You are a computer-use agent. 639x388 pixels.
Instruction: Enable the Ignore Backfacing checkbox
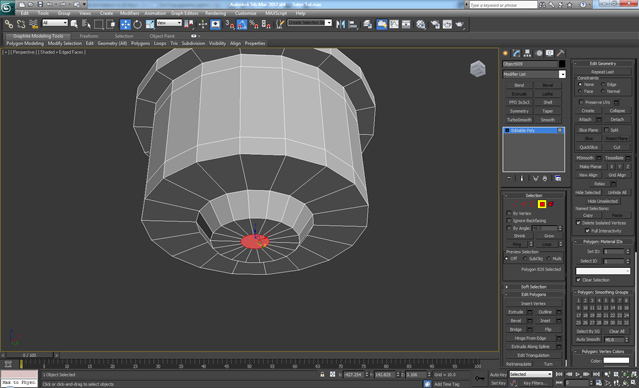pyautogui.click(x=509, y=220)
